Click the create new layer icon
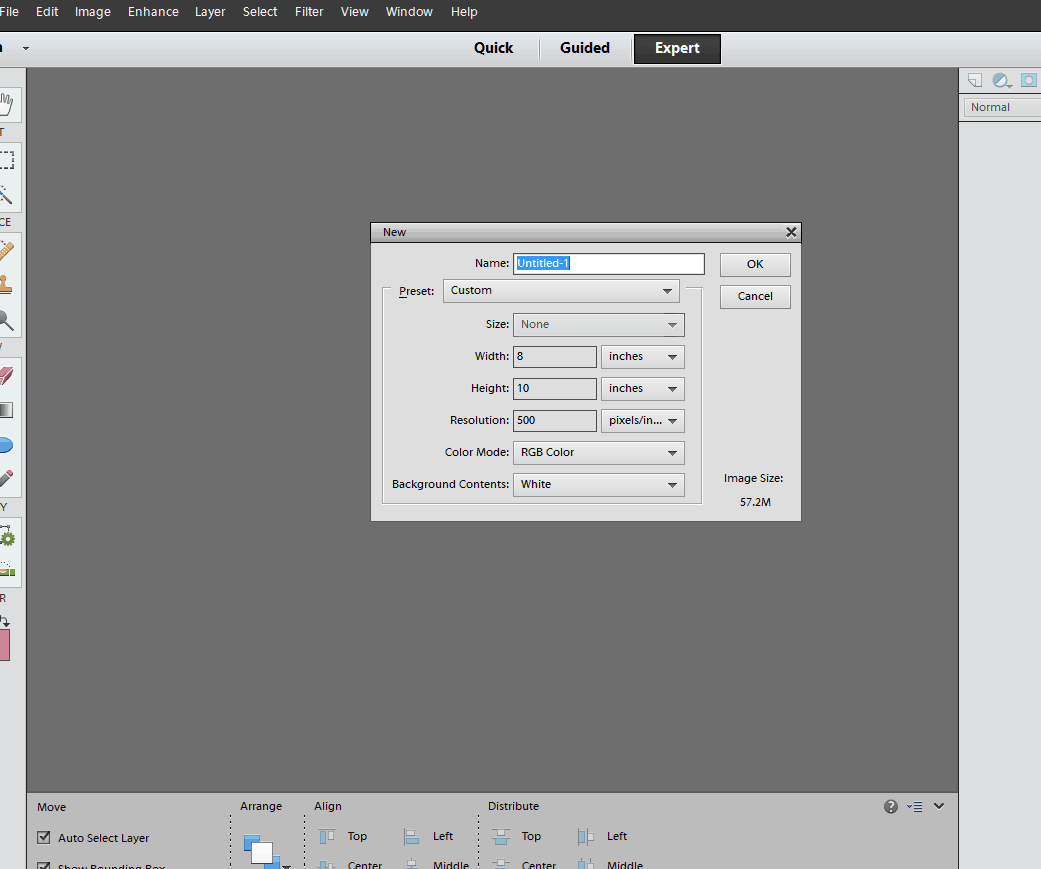Screen dimensions: 1041x869 click(975, 81)
